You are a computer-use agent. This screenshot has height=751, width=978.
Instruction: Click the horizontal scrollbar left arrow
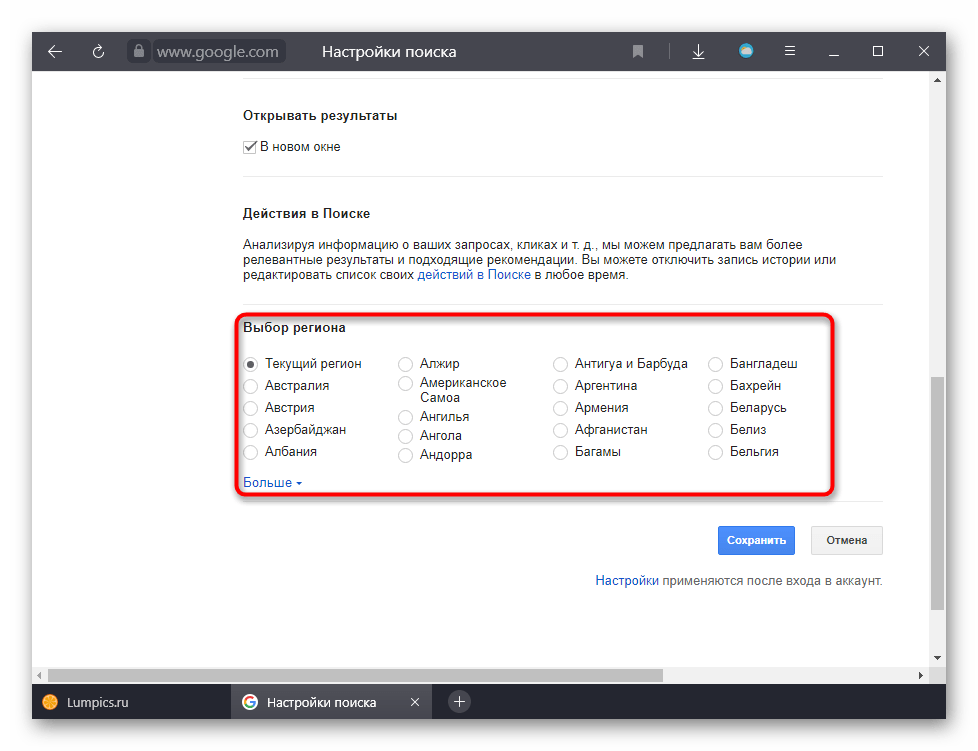coord(39,675)
